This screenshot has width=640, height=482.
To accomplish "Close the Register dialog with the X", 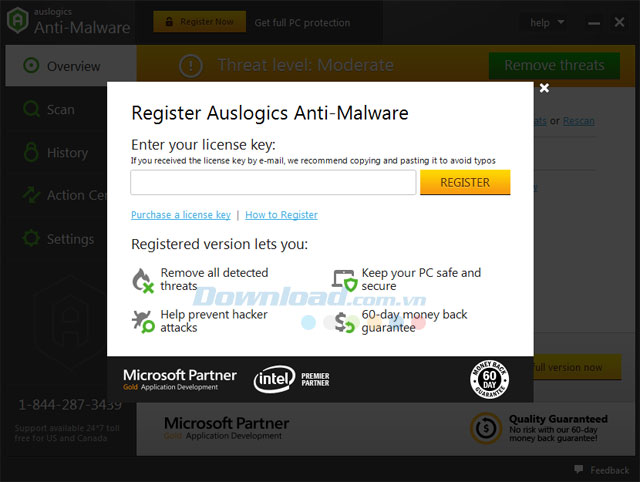I will (x=544, y=88).
